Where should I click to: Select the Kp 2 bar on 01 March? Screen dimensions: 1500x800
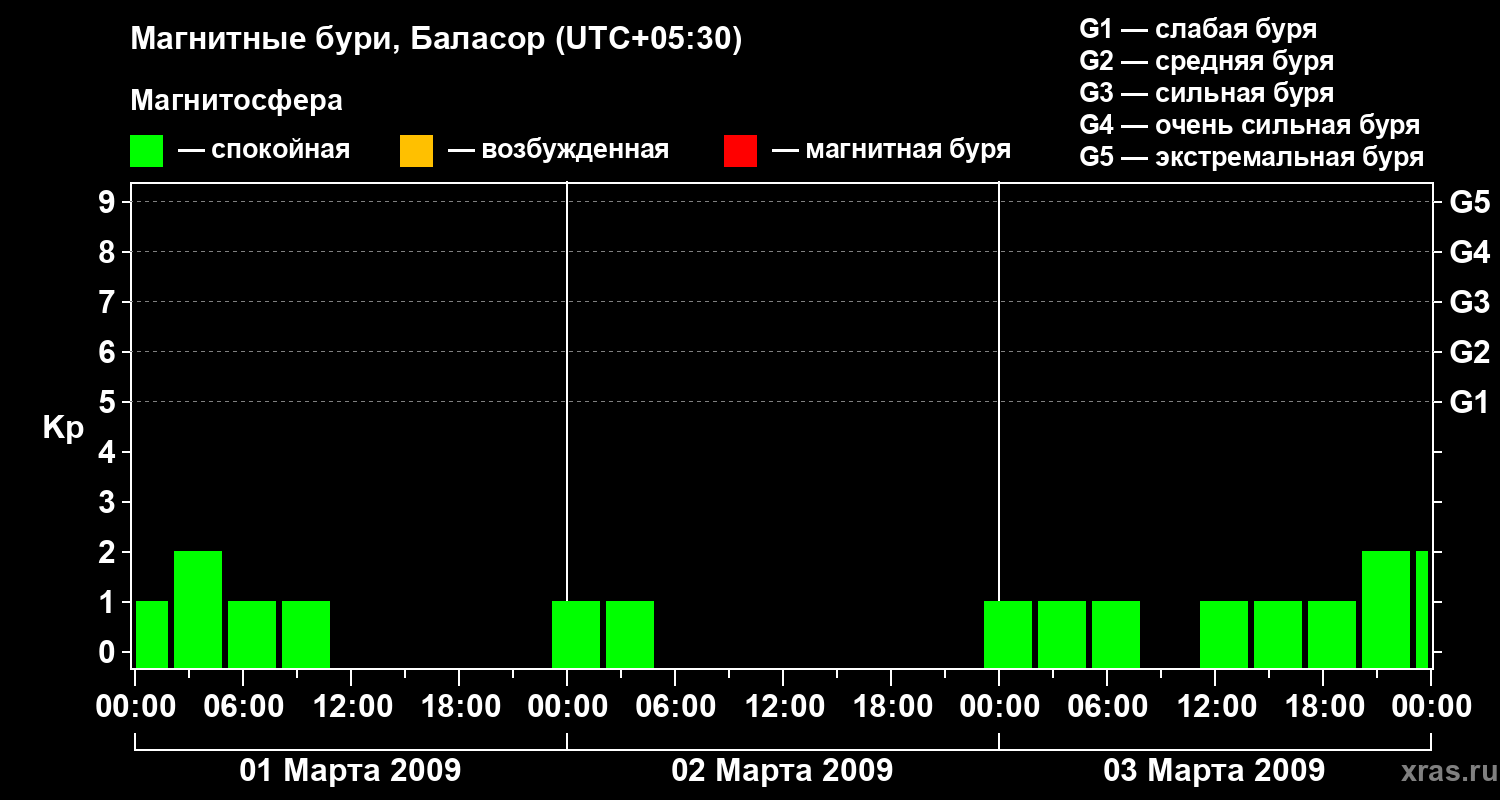[198, 609]
